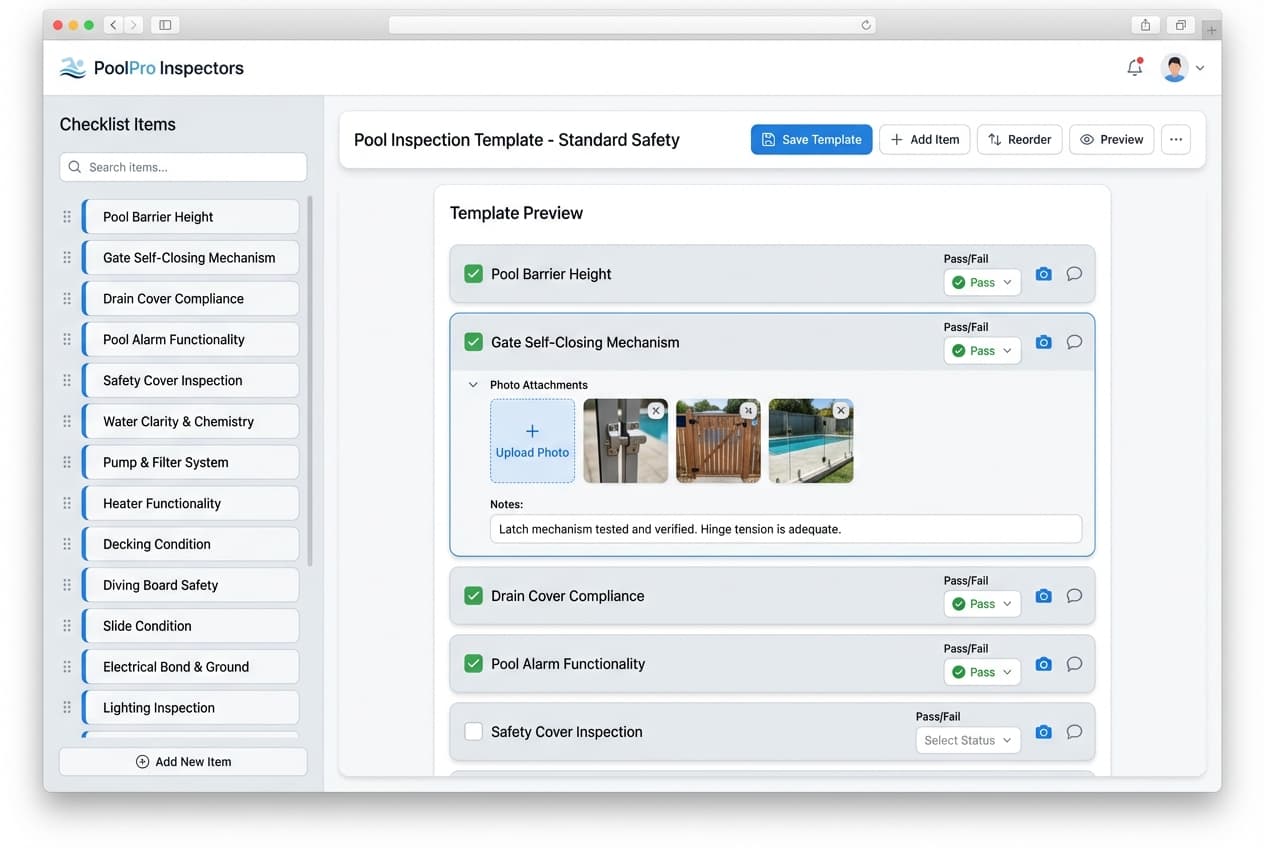
Task: Click the Reorder toolbar control
Action: click(1019, 139)
